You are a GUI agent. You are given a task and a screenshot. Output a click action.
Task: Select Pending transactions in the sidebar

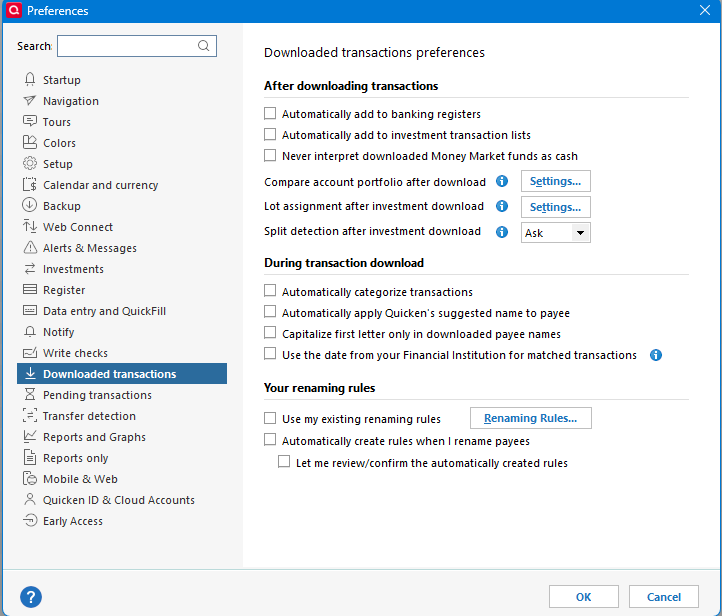tap(97, 395)
